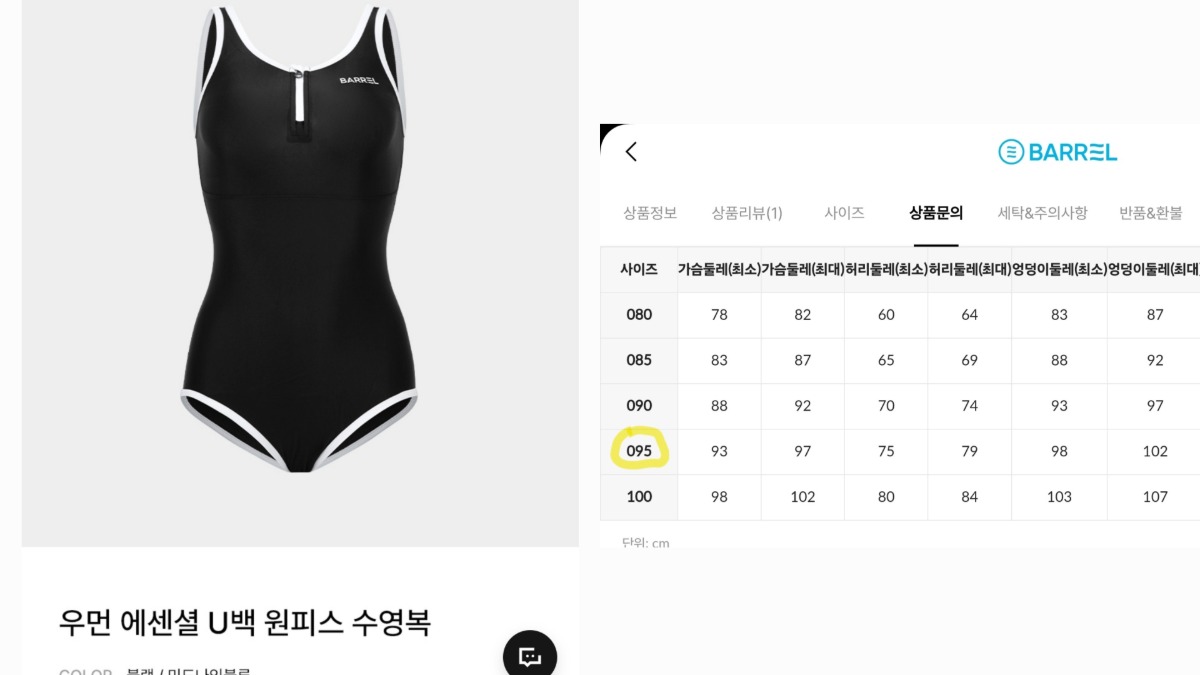Image resolution: width=1200 pixels, height=675 pixels.
Task: Go back using the left chevron arrow
Action: (631, 152)
